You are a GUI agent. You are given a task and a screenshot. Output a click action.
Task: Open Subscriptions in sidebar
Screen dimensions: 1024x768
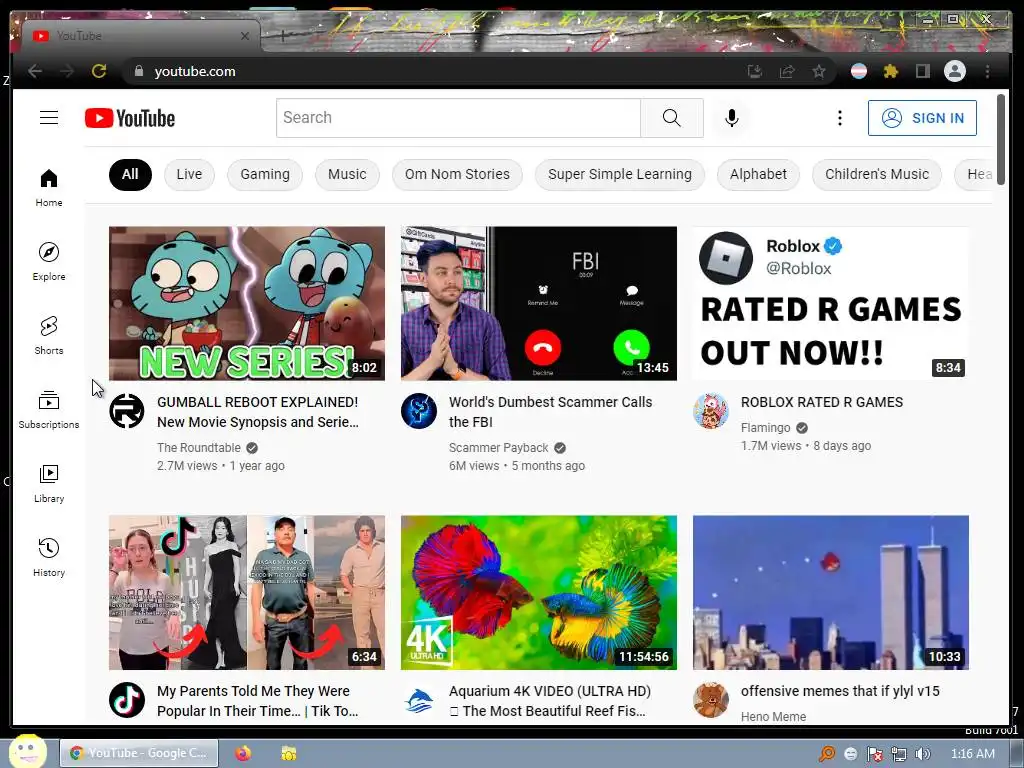click(x=49, y=409)
